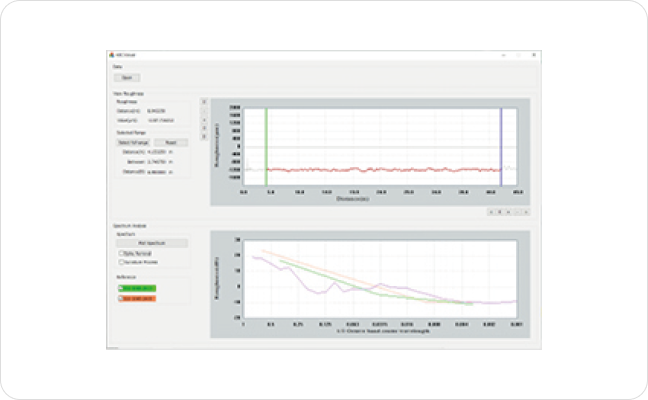The height and width of the screenshot is (400, 648).
Task: Click leftmost icon in toolbar below roughness chart
Action: click(x=490, y=212)
